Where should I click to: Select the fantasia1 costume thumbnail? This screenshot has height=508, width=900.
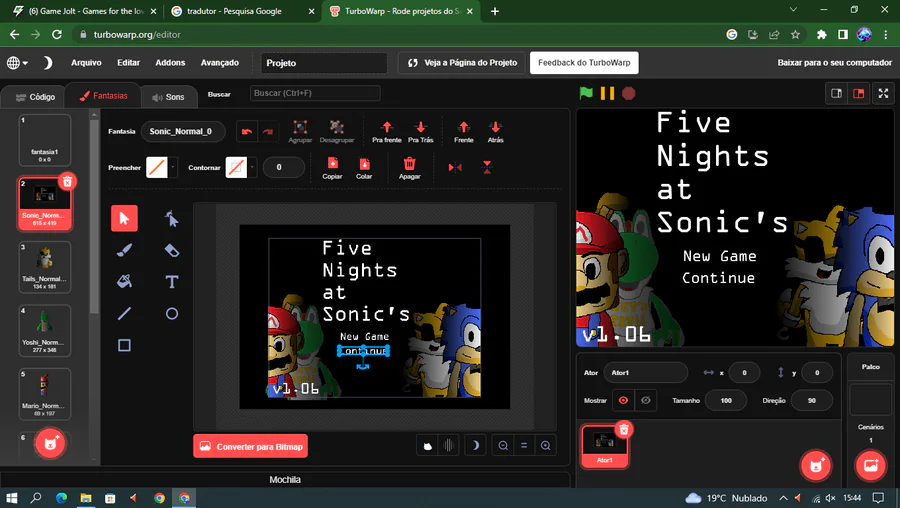[45, 140]
